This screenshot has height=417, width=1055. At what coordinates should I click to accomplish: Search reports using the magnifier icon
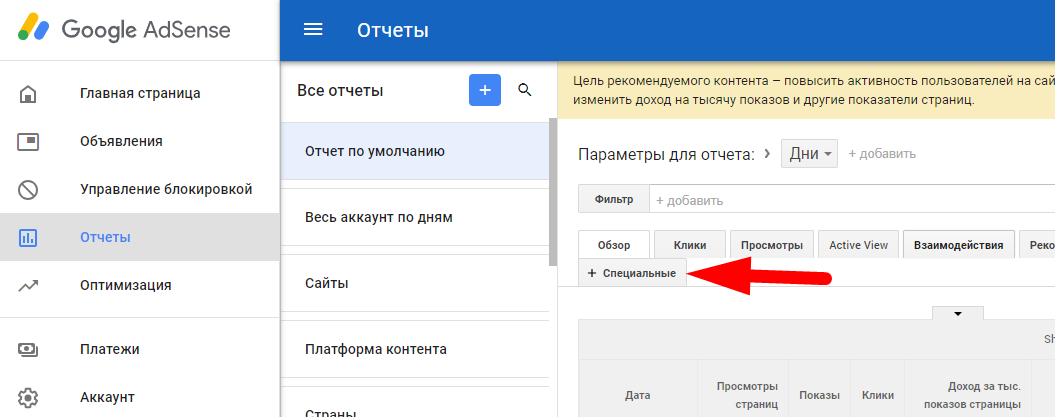point(525,90)
